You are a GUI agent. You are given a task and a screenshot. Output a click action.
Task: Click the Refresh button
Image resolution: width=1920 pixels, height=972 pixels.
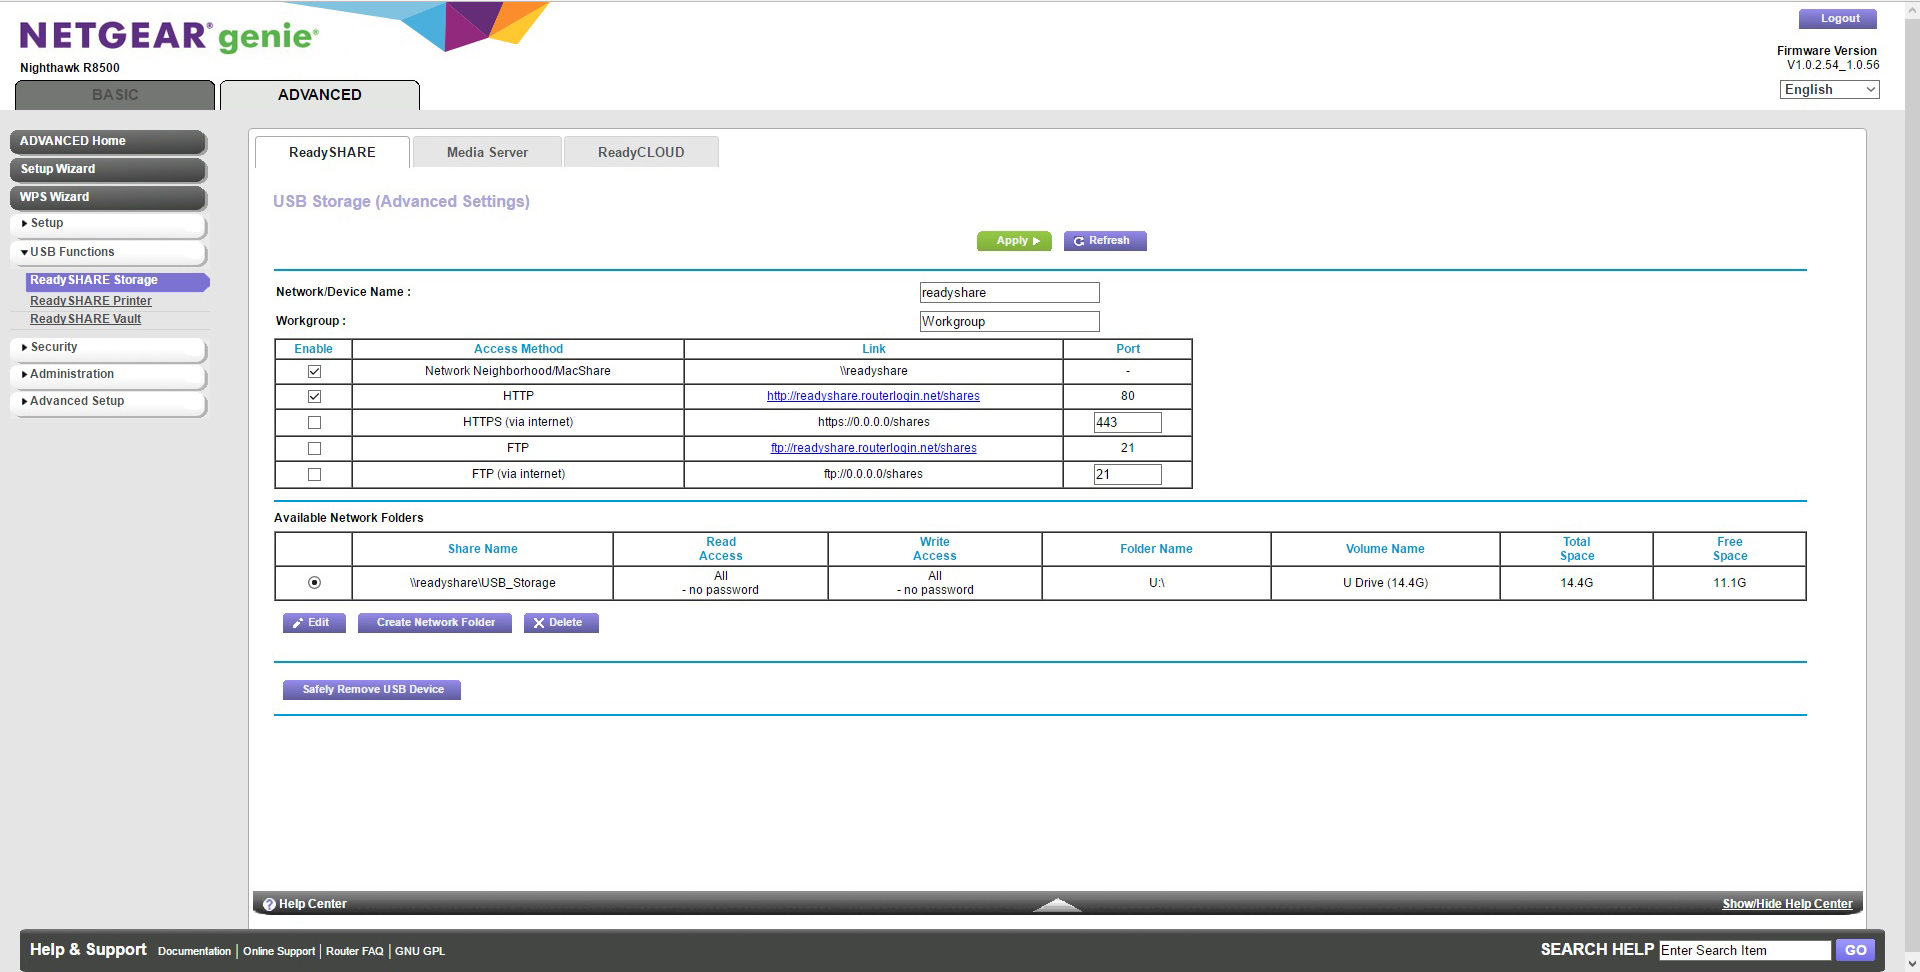[x=1105, y=241]
